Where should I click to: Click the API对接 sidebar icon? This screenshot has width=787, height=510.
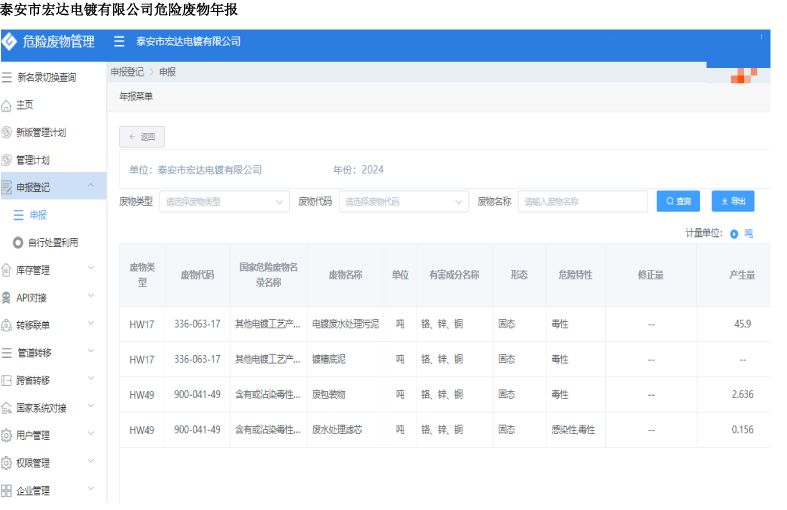[7, 298]
